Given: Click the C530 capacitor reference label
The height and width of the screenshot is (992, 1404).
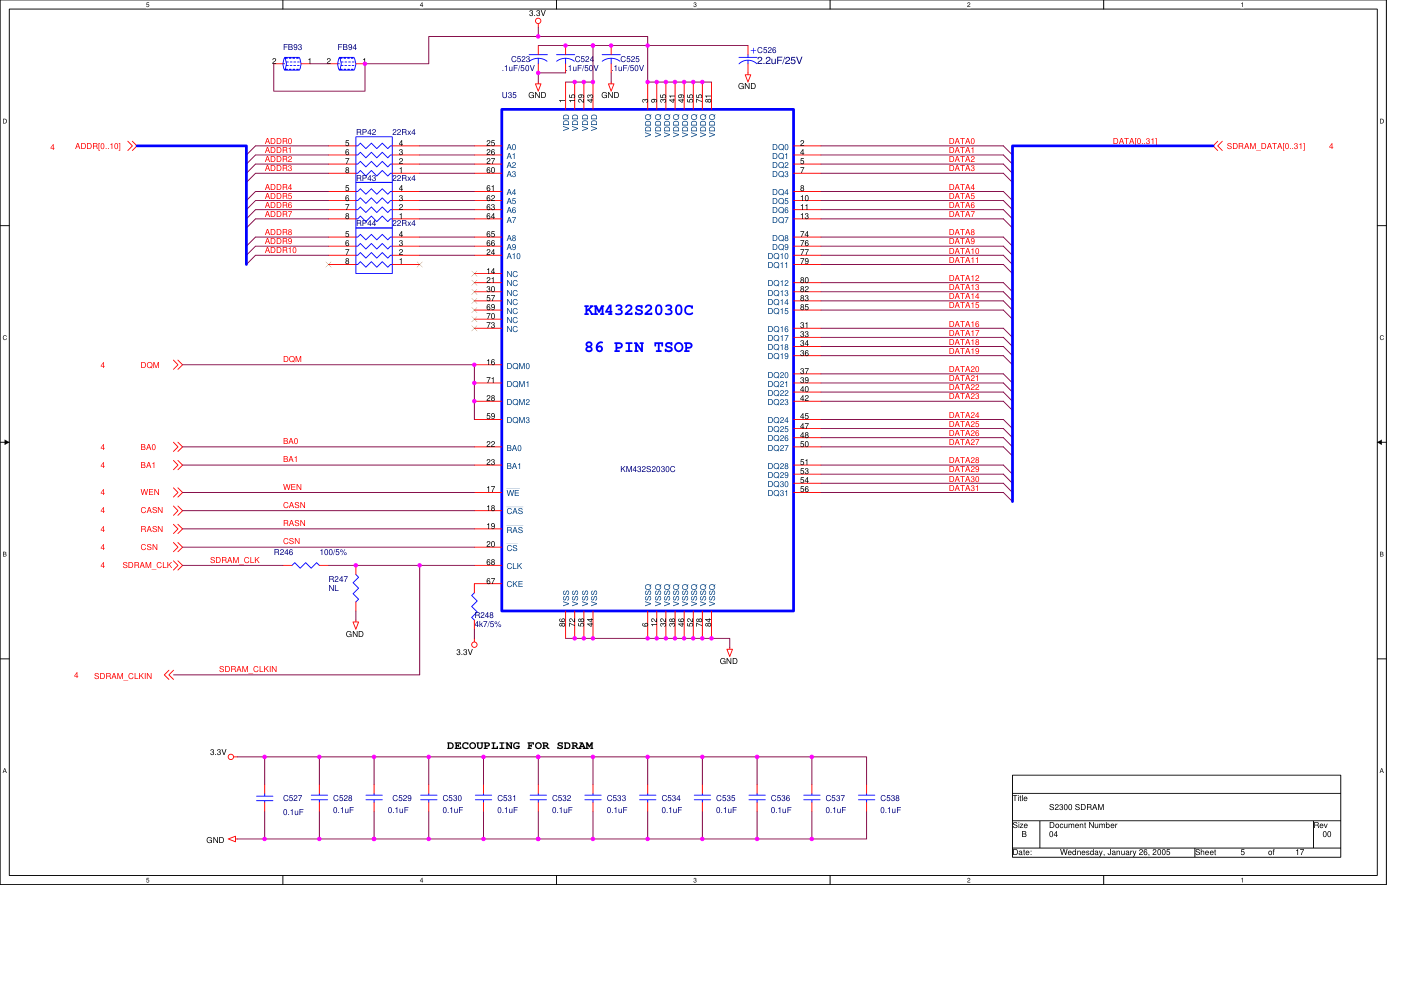Looking at the screenshot, I should click(452, 798).
